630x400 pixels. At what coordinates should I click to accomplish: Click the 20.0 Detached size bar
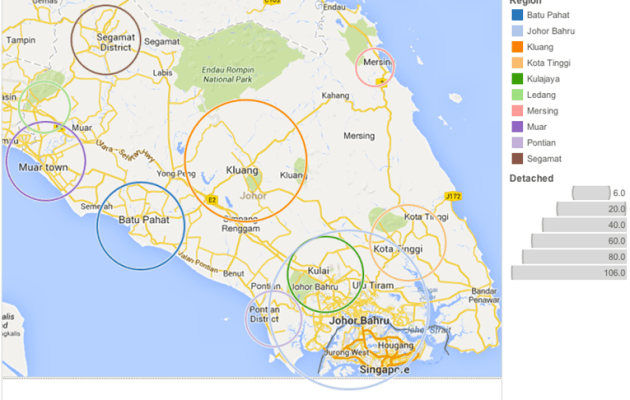591,209
